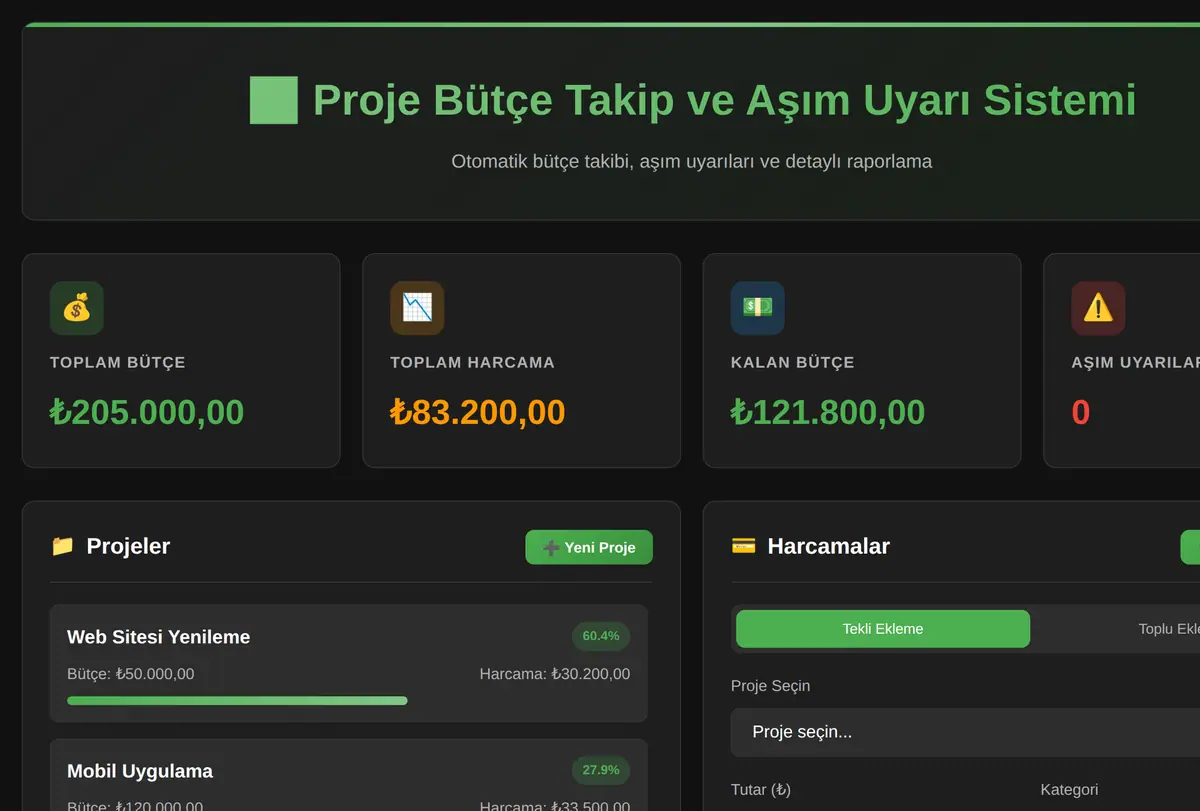Click the ₺205.000,00 total budget value
Viewport: 1200px width, 811px height.
tap(147, 412)
